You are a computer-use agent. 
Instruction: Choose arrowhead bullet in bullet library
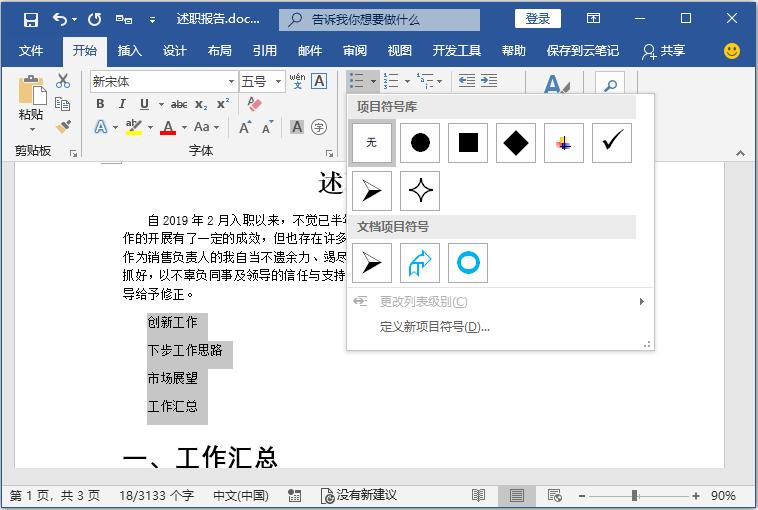(371, 190)
